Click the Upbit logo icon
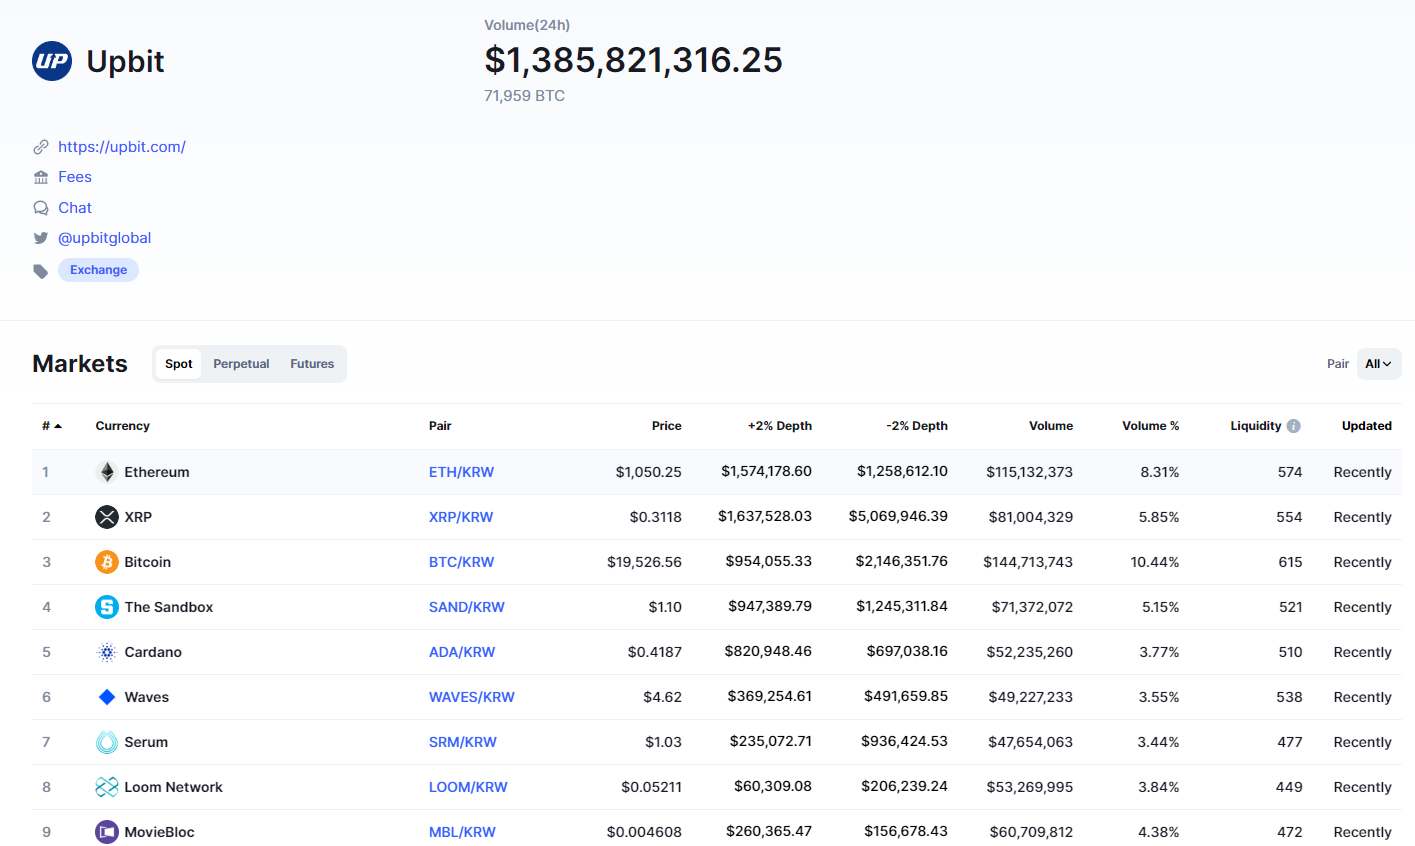 tap(52, 61)
